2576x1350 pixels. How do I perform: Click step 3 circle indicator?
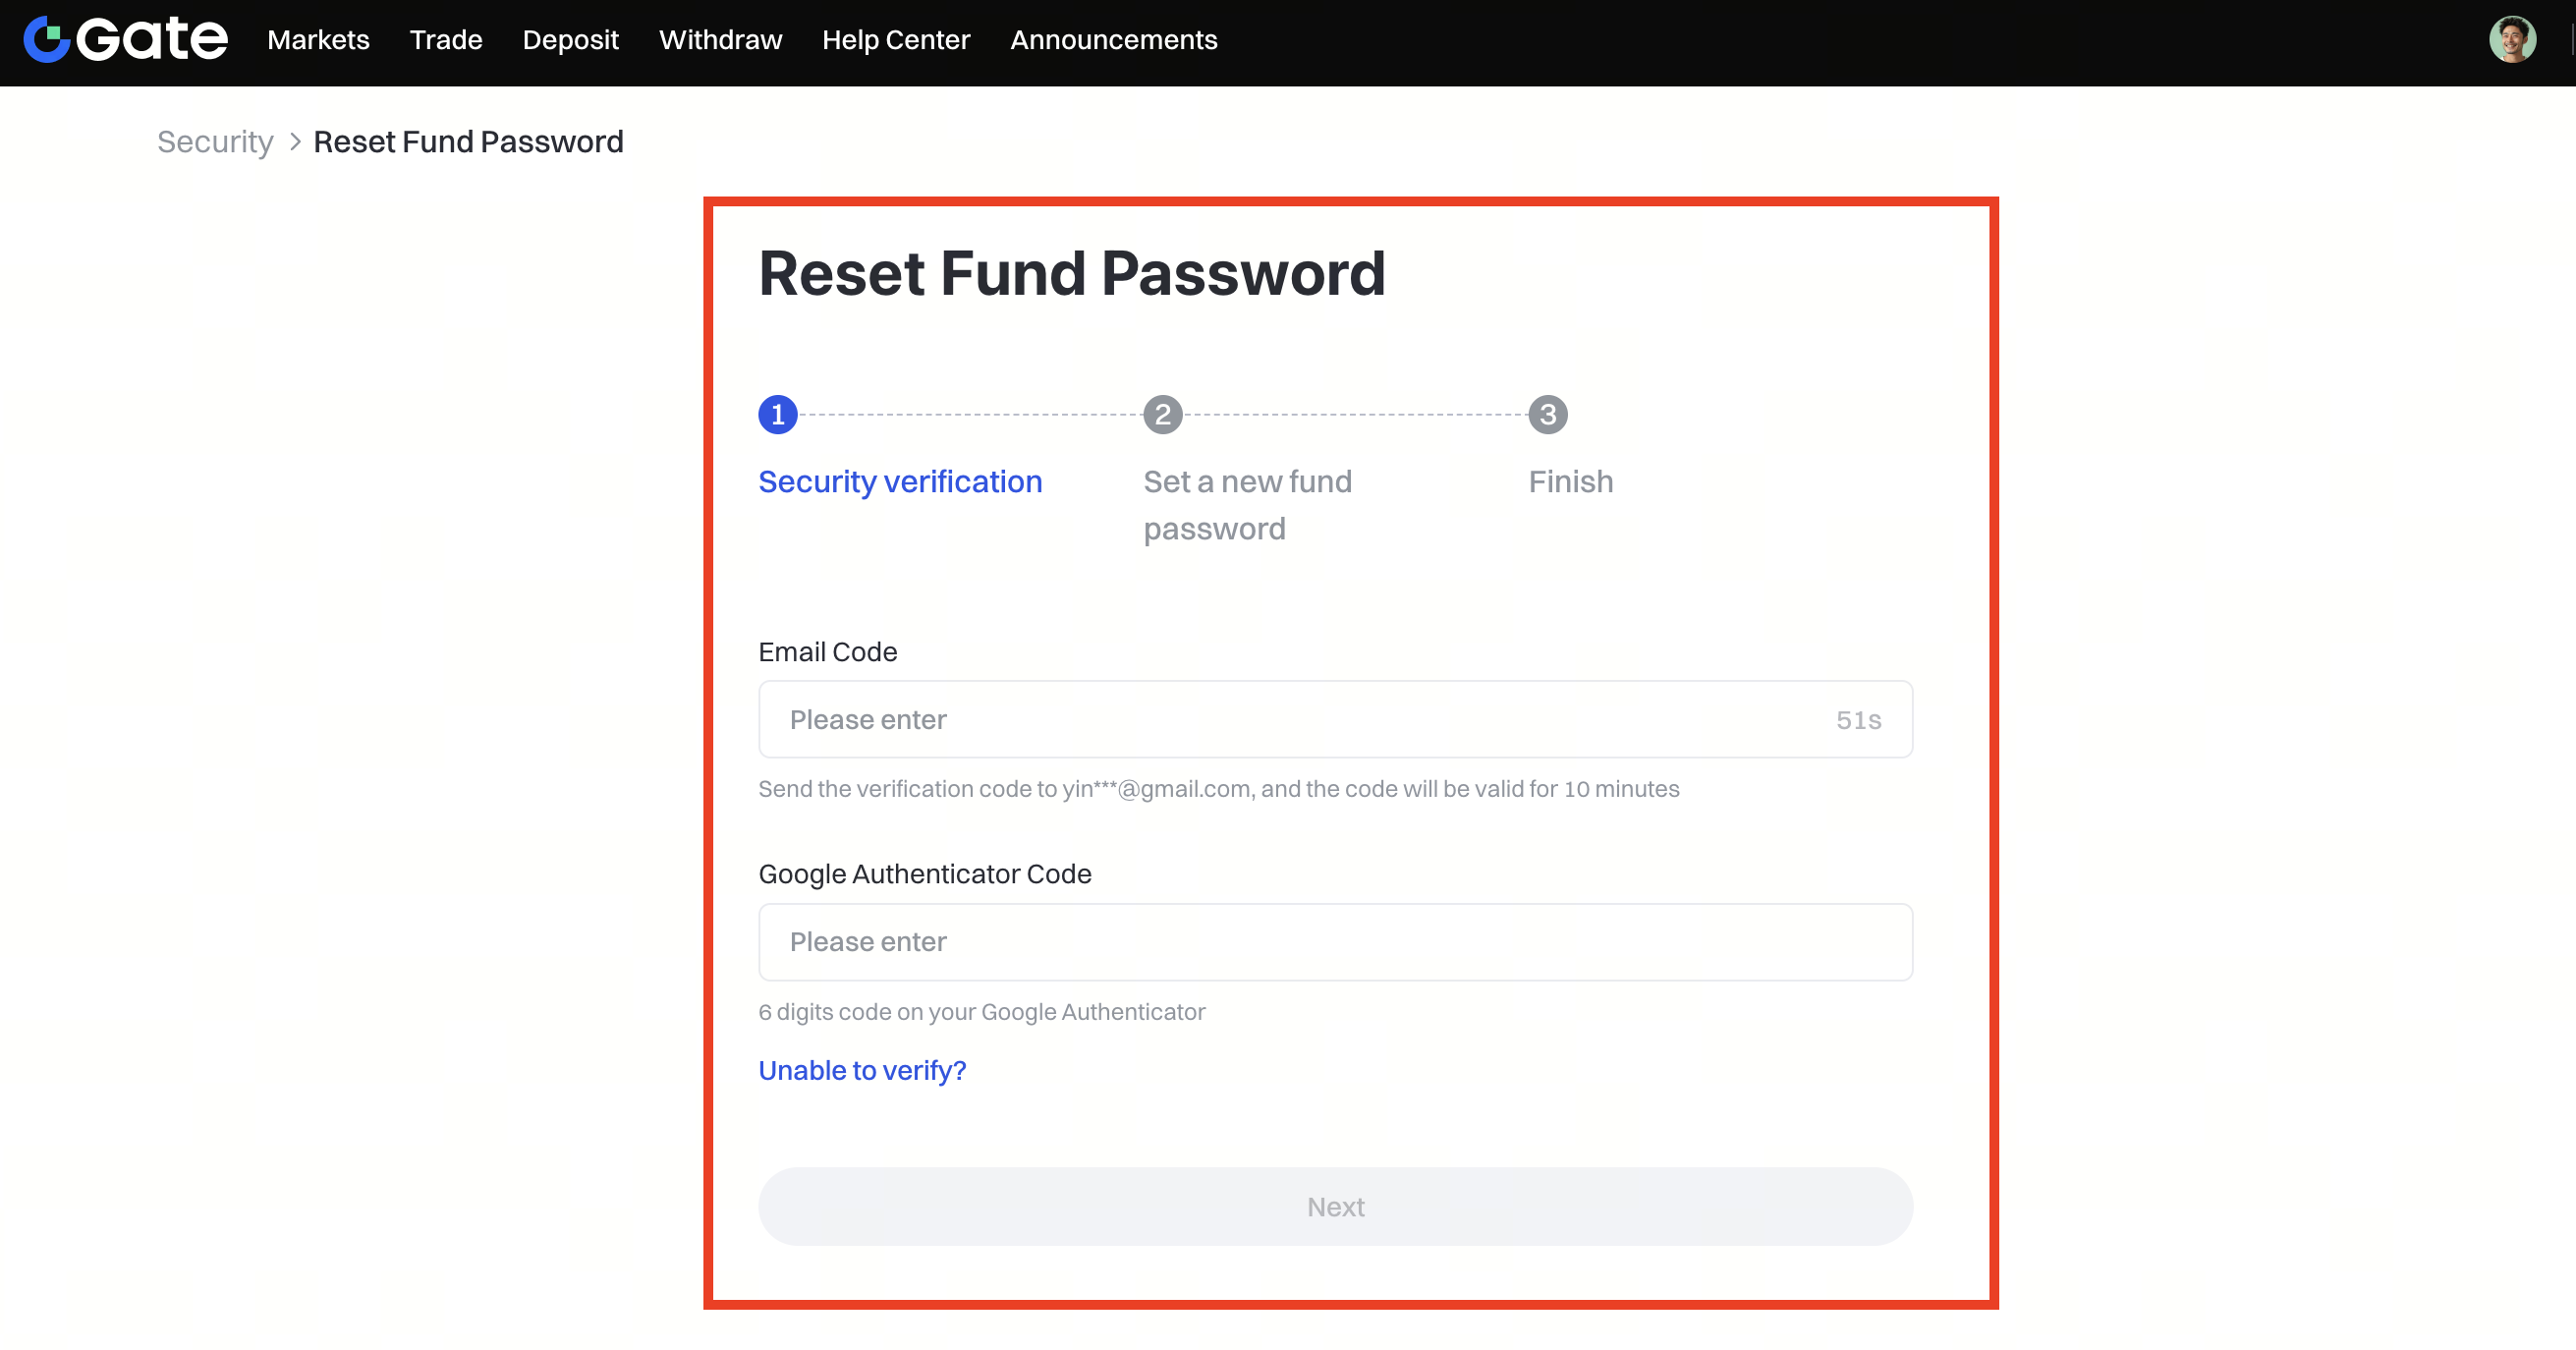[1547, 414]
